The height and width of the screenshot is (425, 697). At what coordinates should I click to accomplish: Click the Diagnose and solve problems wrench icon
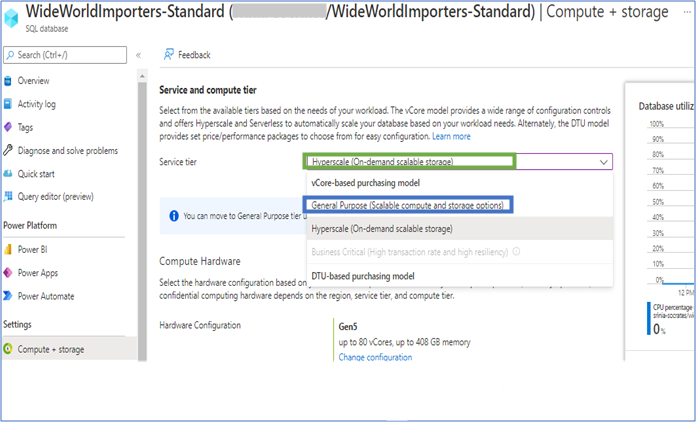coord(8,150)
